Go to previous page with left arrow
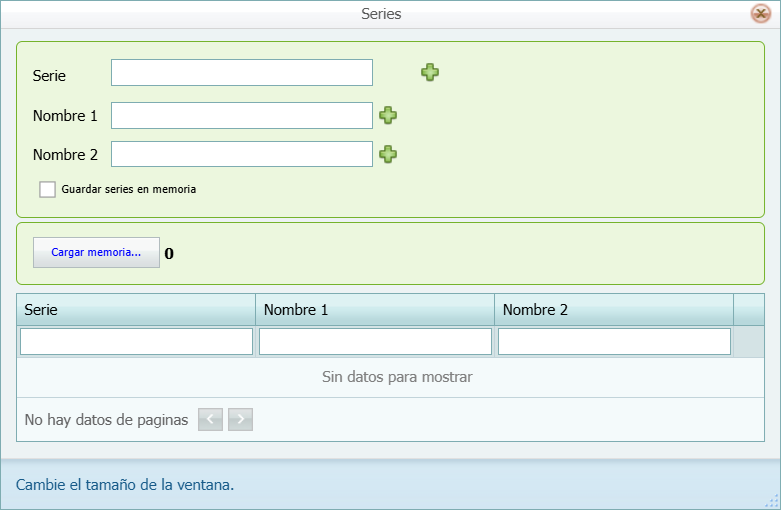 [x=210, y=420]
